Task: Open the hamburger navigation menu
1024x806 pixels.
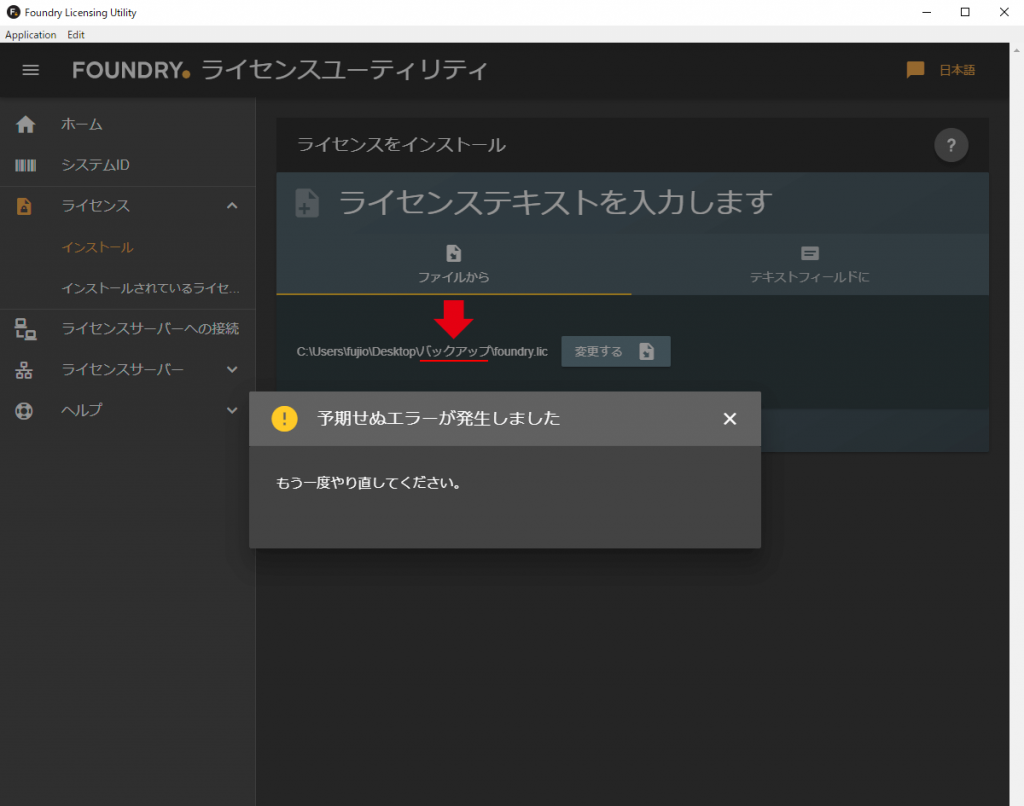Action: [x=31, y=70]
